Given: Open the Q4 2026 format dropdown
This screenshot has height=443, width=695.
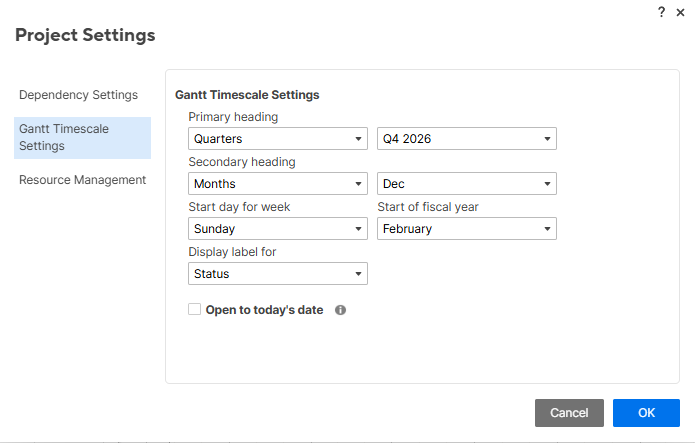Looking at the screenshot, I should 467,139.
